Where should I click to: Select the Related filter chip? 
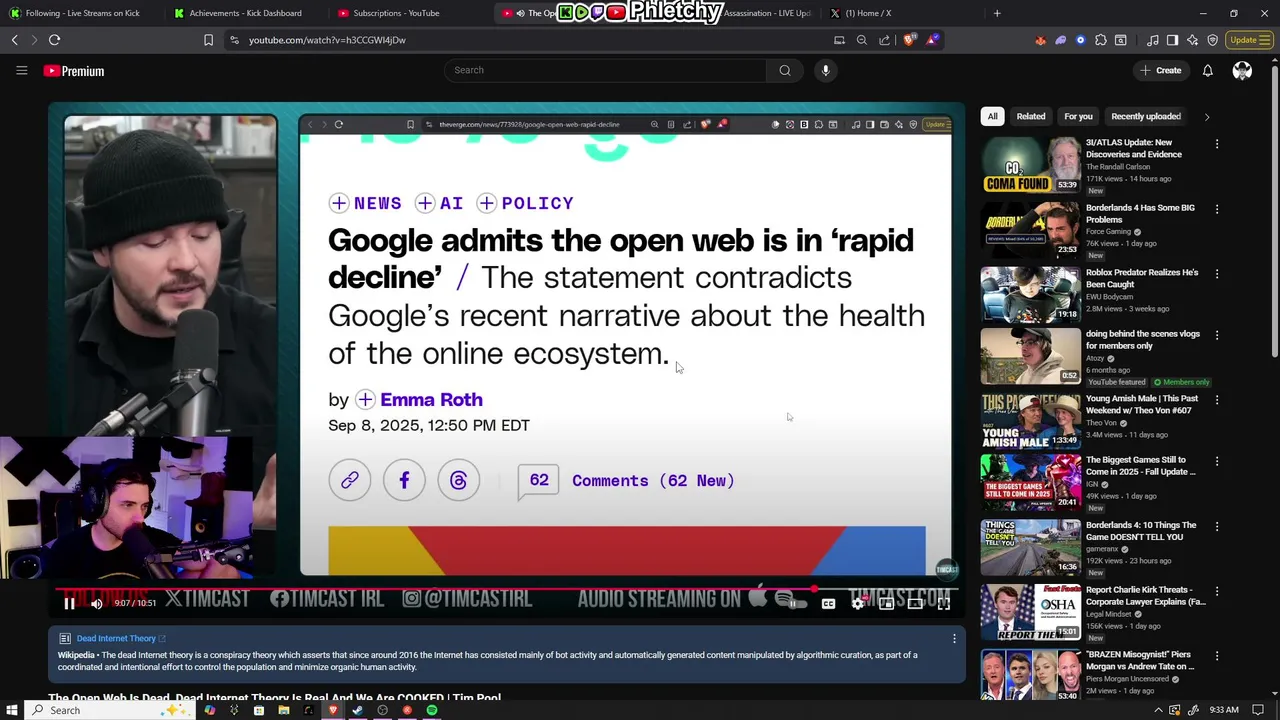coord(1031,116)
